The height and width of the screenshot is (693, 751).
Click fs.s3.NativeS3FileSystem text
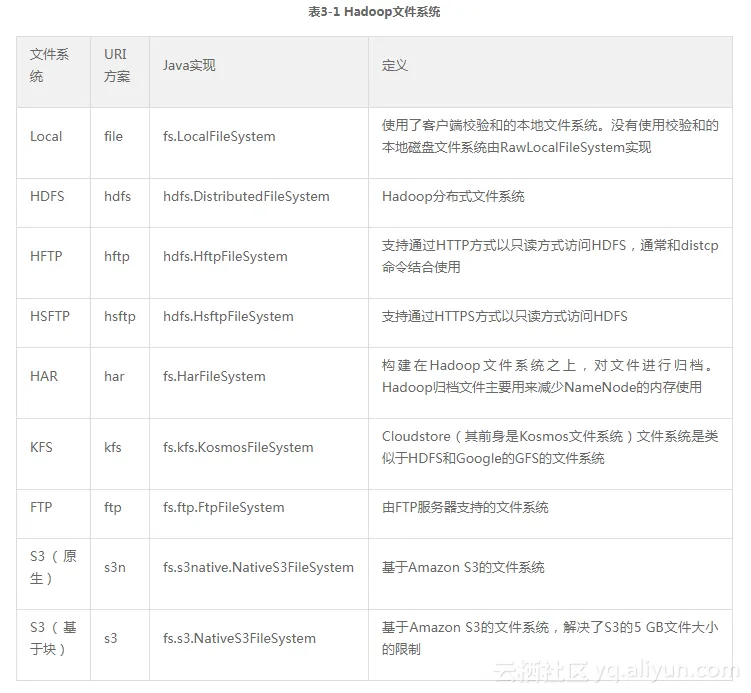click(239, 638)
